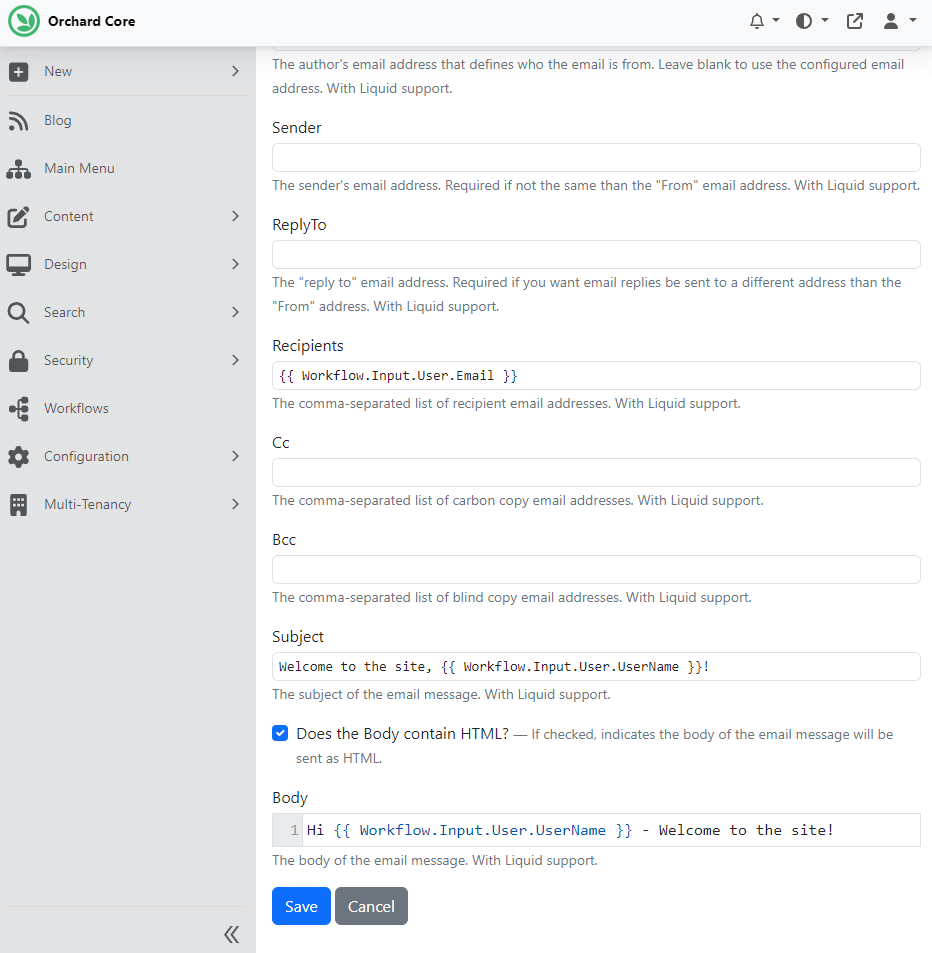Focus the Recipients input field
Viewport: 932px width, 953px height.
[596, 376]
